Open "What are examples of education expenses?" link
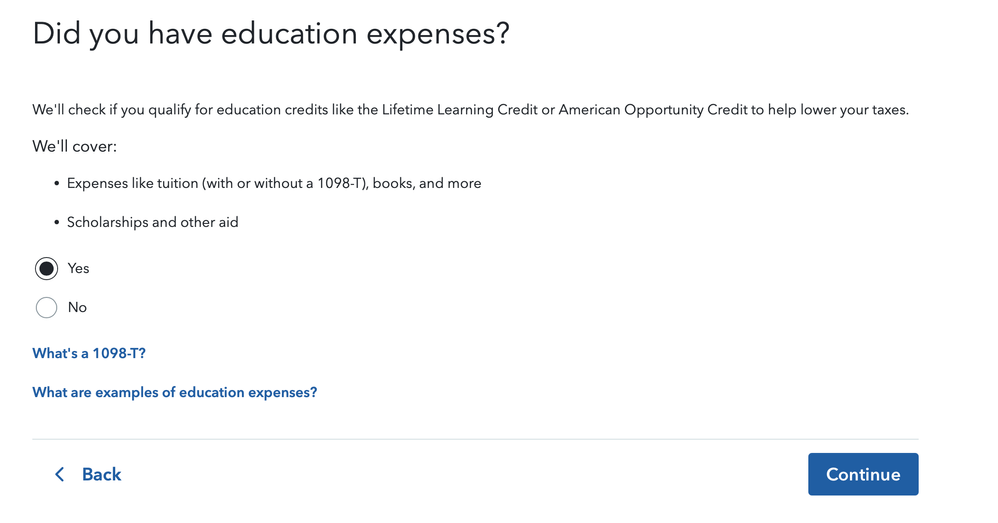The image size is (998, 523). 174,392
